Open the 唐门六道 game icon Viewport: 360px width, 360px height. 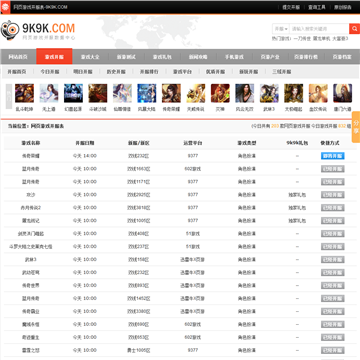tap(343, 93)
